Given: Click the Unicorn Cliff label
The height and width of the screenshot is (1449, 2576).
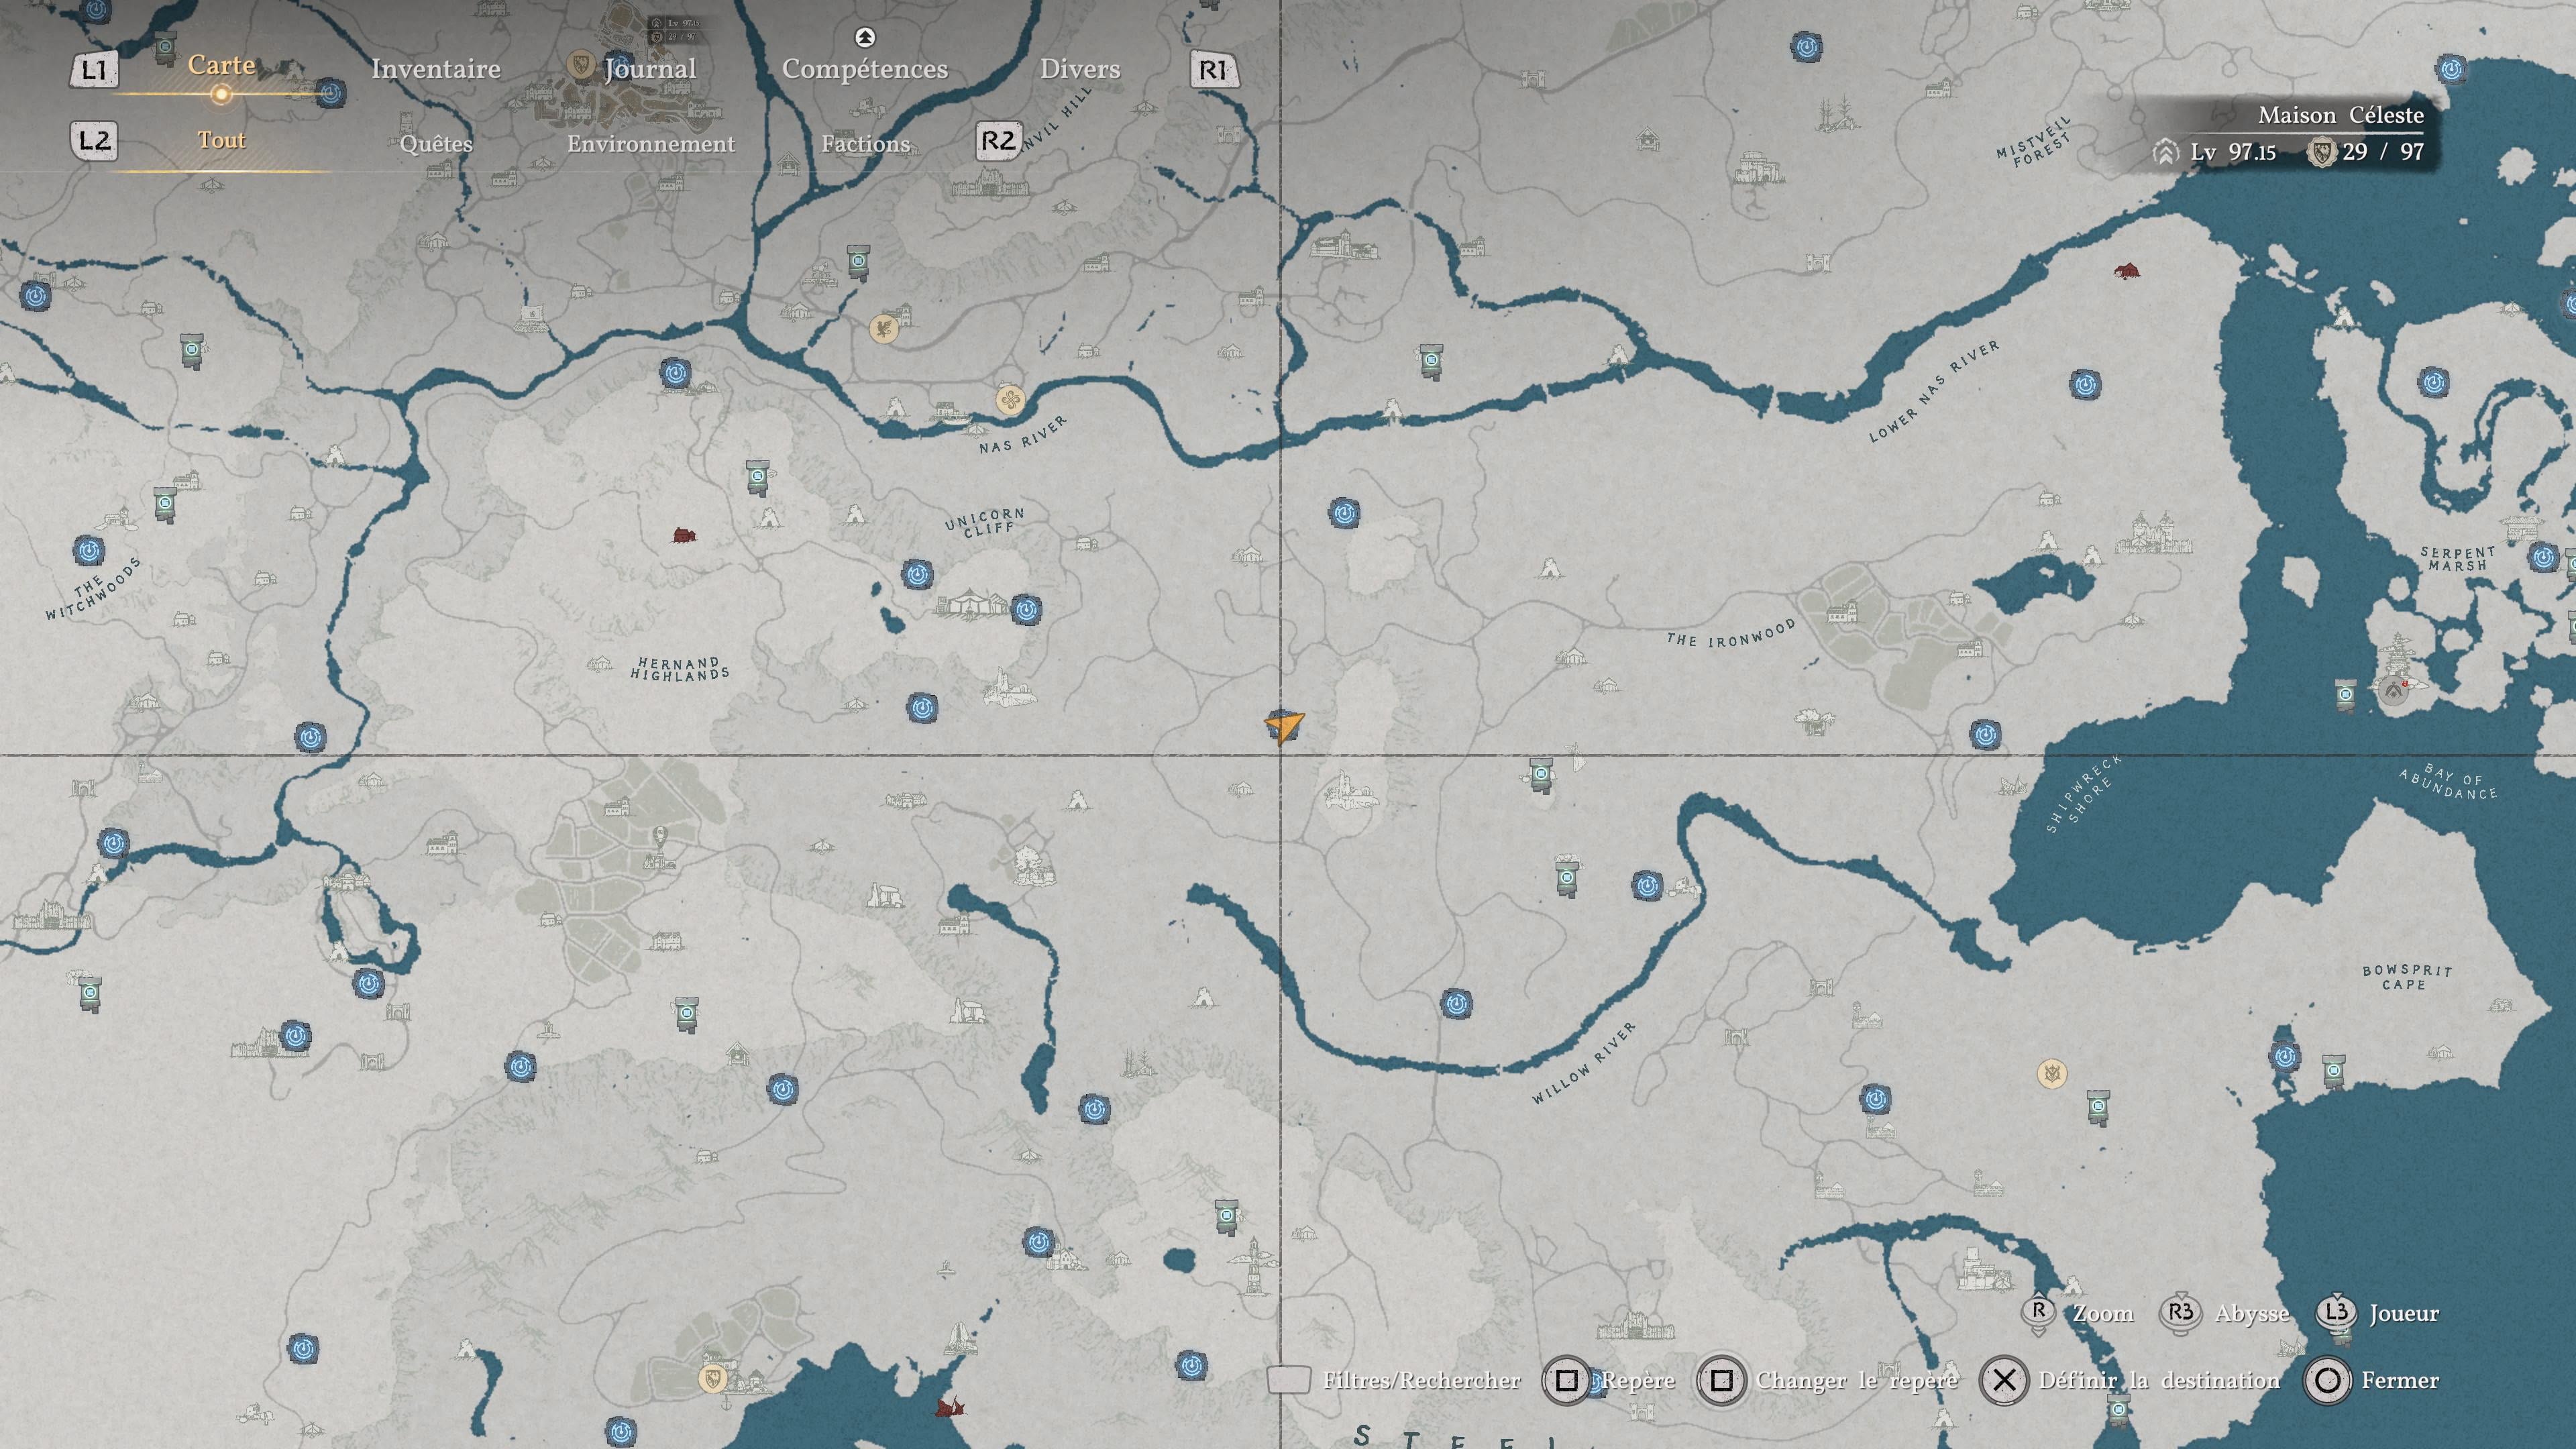Looking at the screenshot, I should click(986, 522).
